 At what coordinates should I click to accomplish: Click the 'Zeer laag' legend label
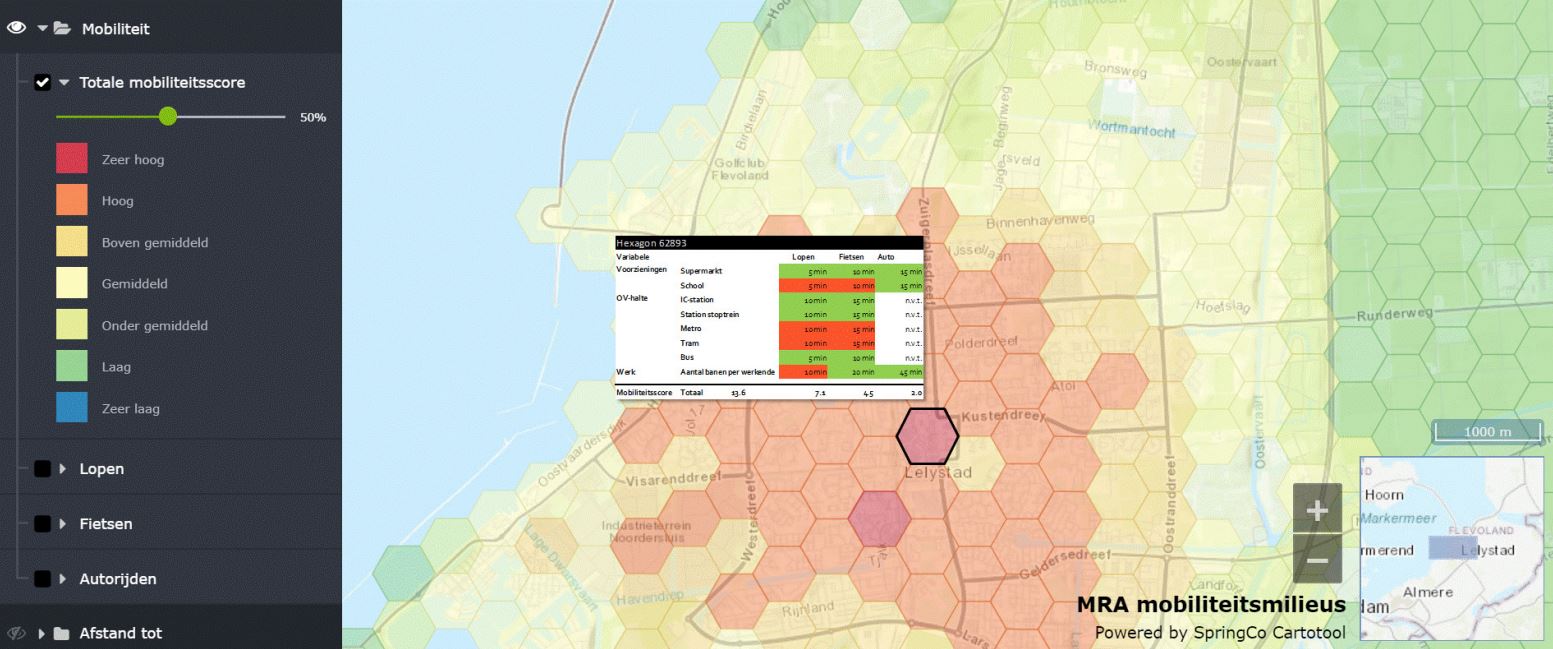(131, 409)
